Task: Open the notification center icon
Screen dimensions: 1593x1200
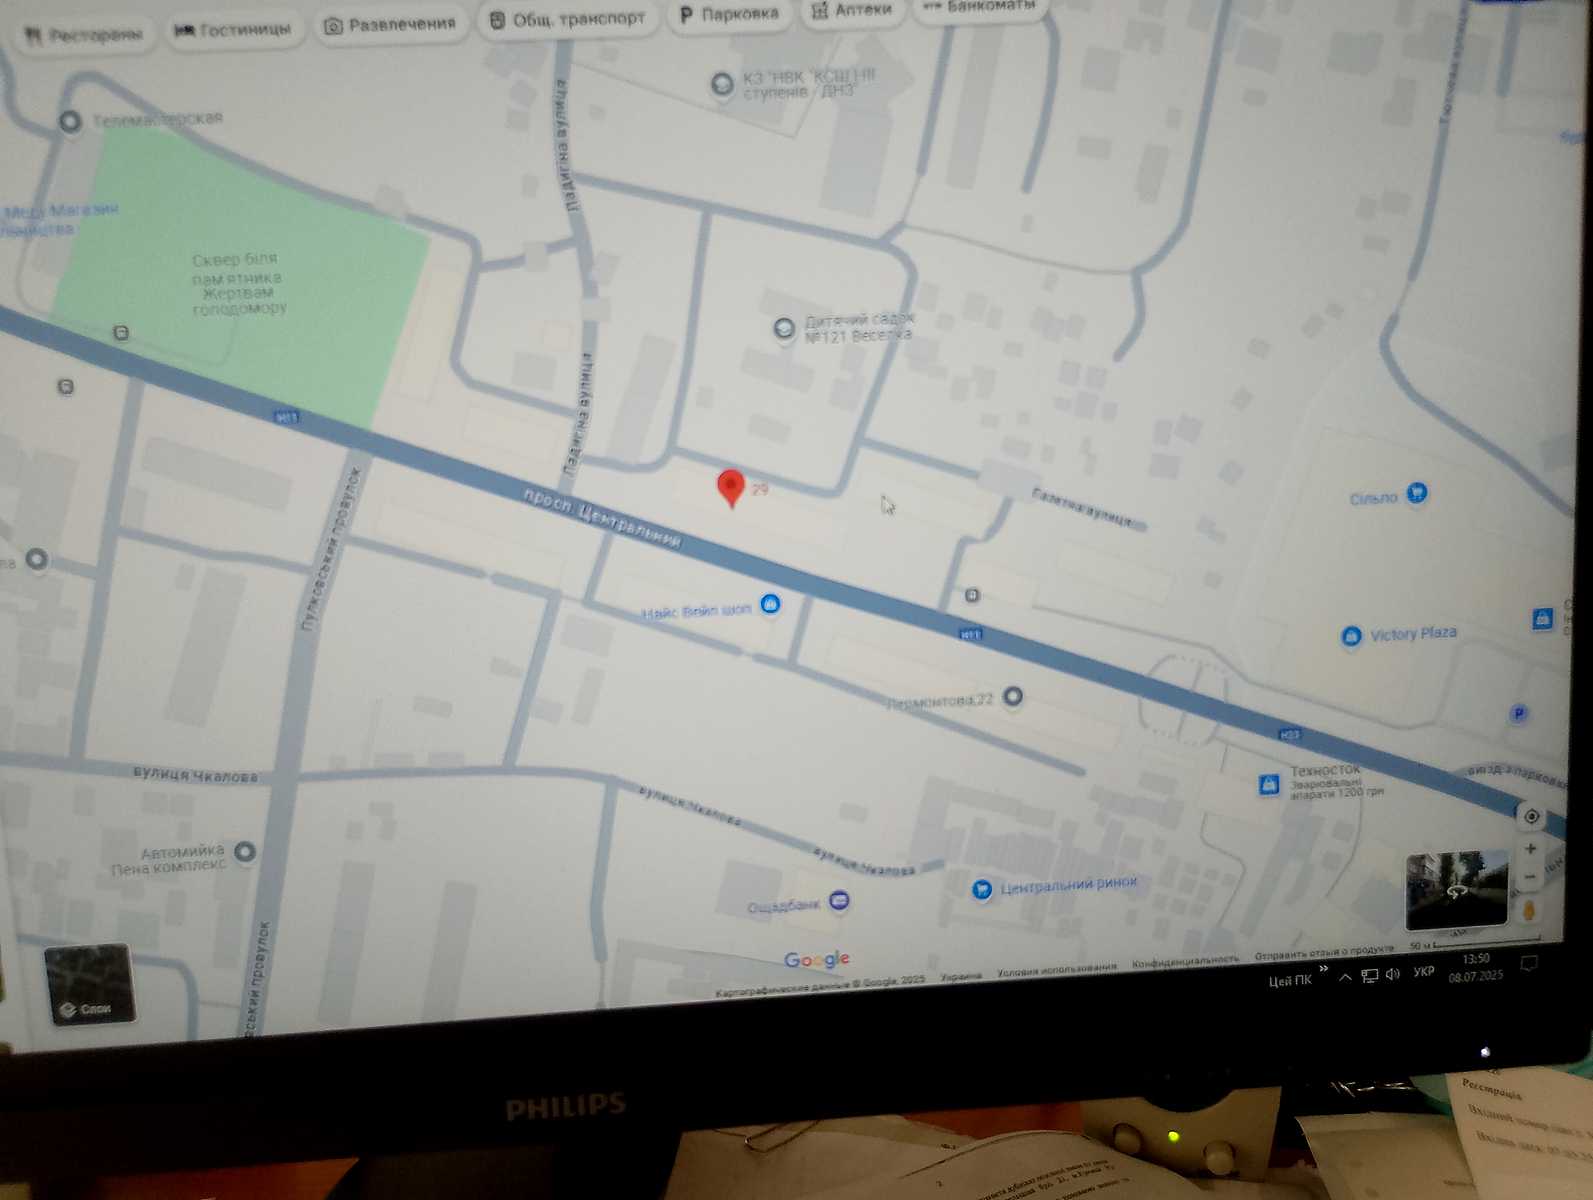Action: click(1527, 964)
